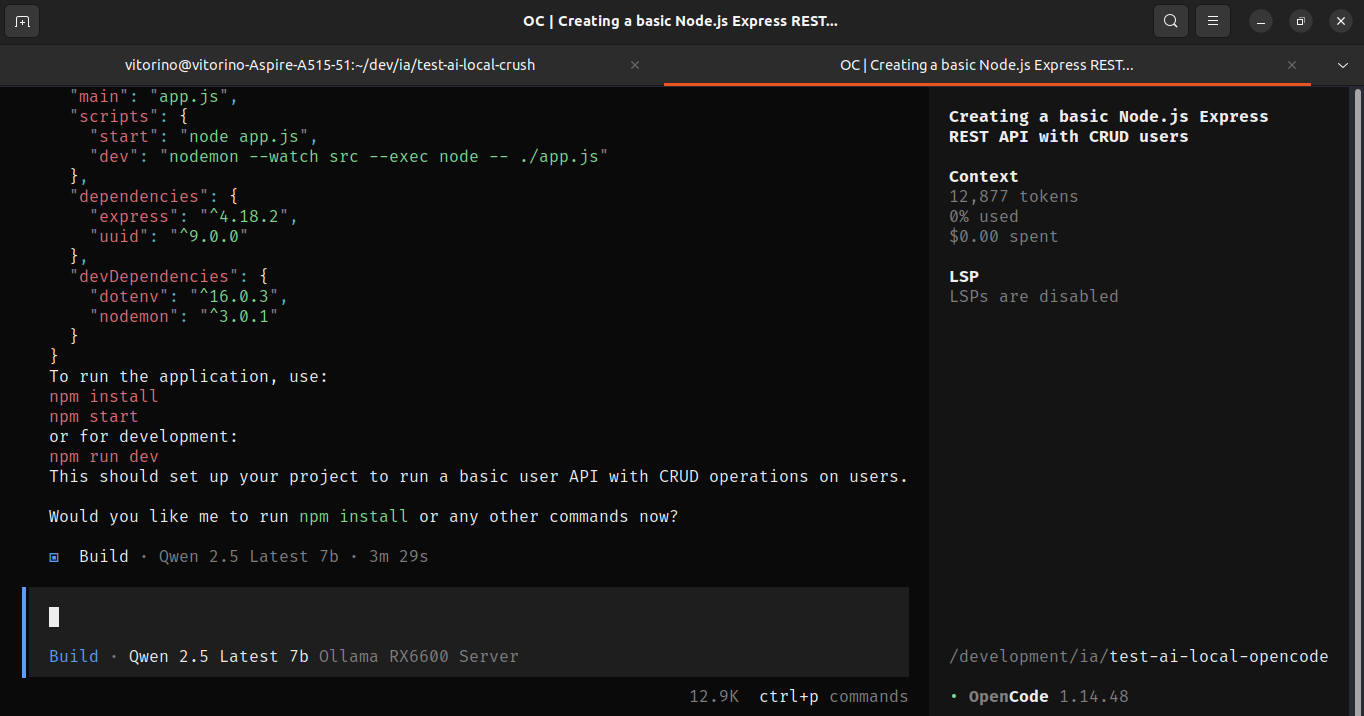Click the 0% used text
1364x716 pixels.
984,216
